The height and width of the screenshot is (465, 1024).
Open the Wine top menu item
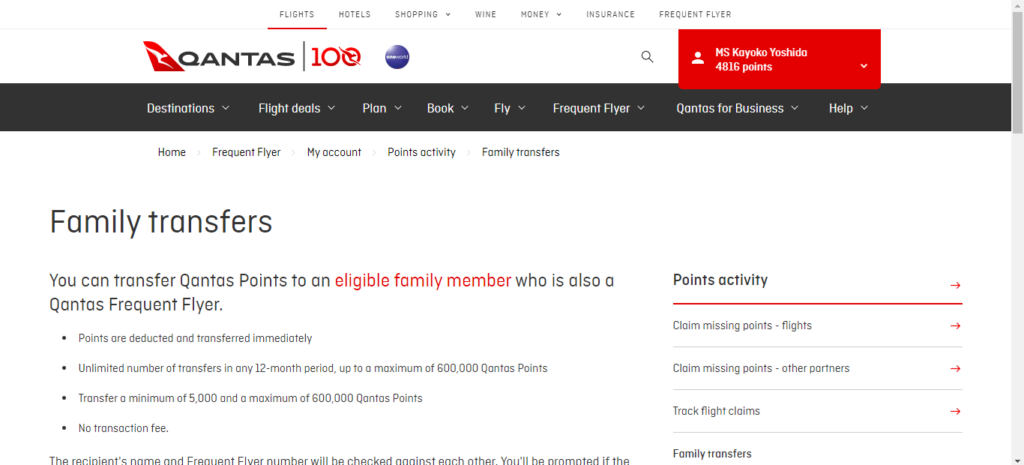(x=485, y=15)
